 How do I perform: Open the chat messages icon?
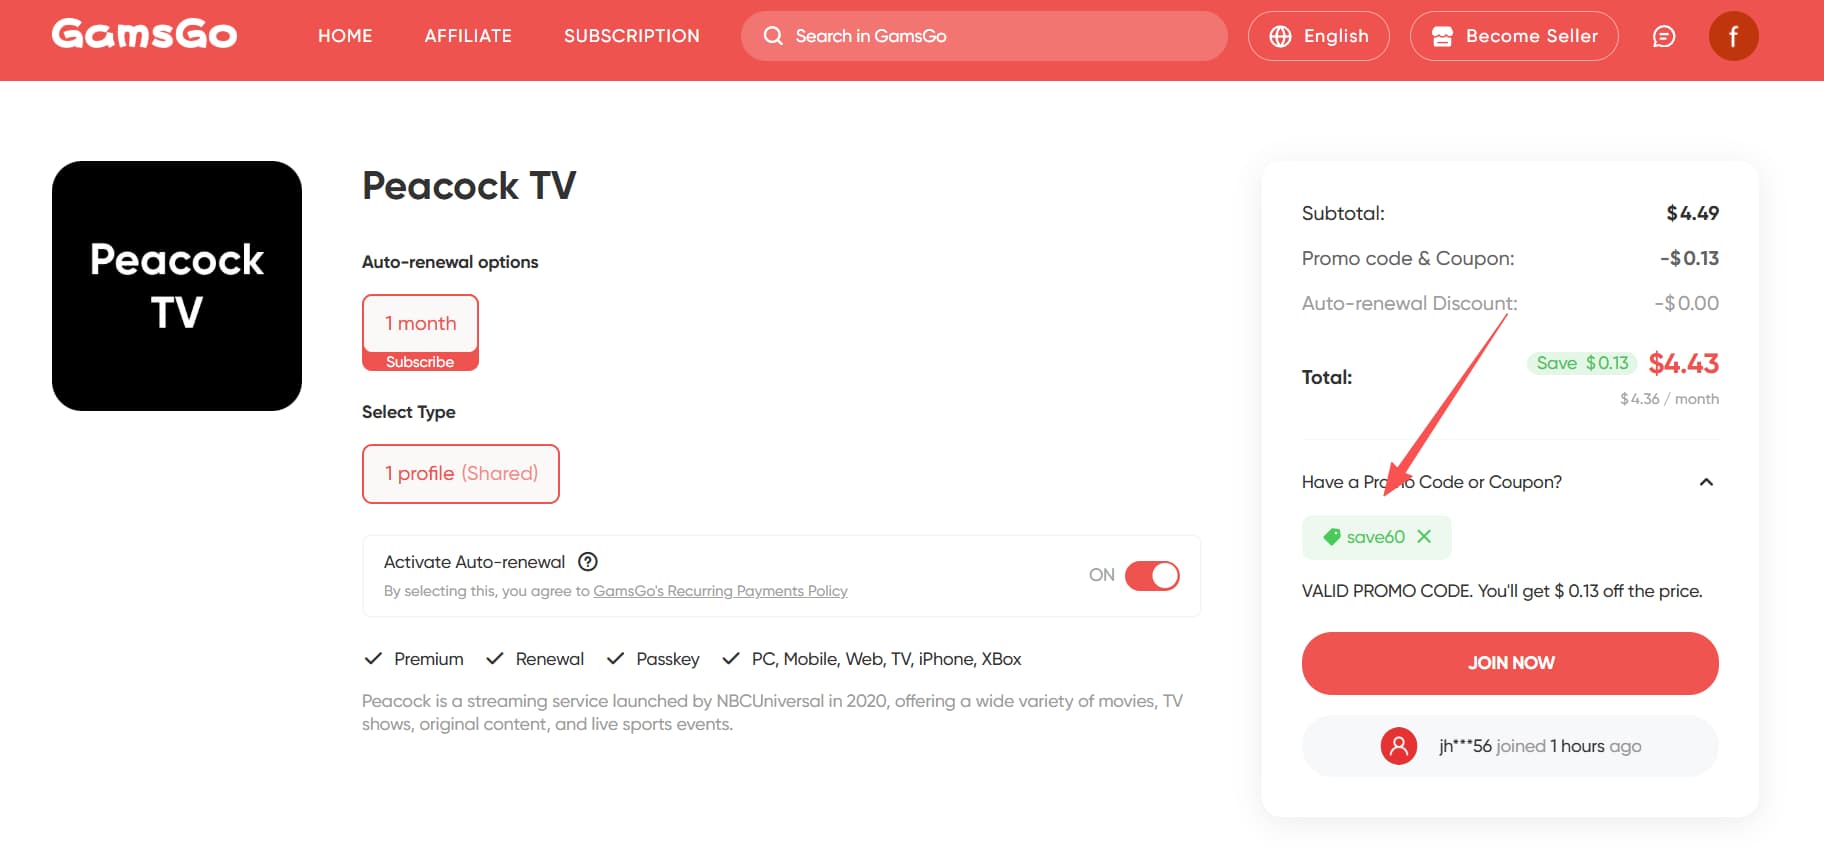tap(1664, 36)
